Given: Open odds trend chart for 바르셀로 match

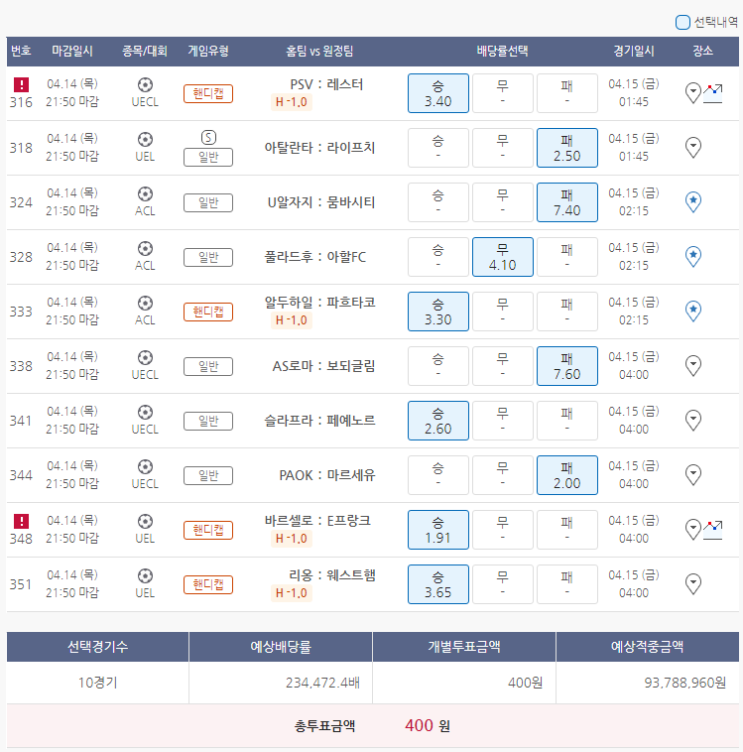Looking at the screenshot, I should 713,530.
